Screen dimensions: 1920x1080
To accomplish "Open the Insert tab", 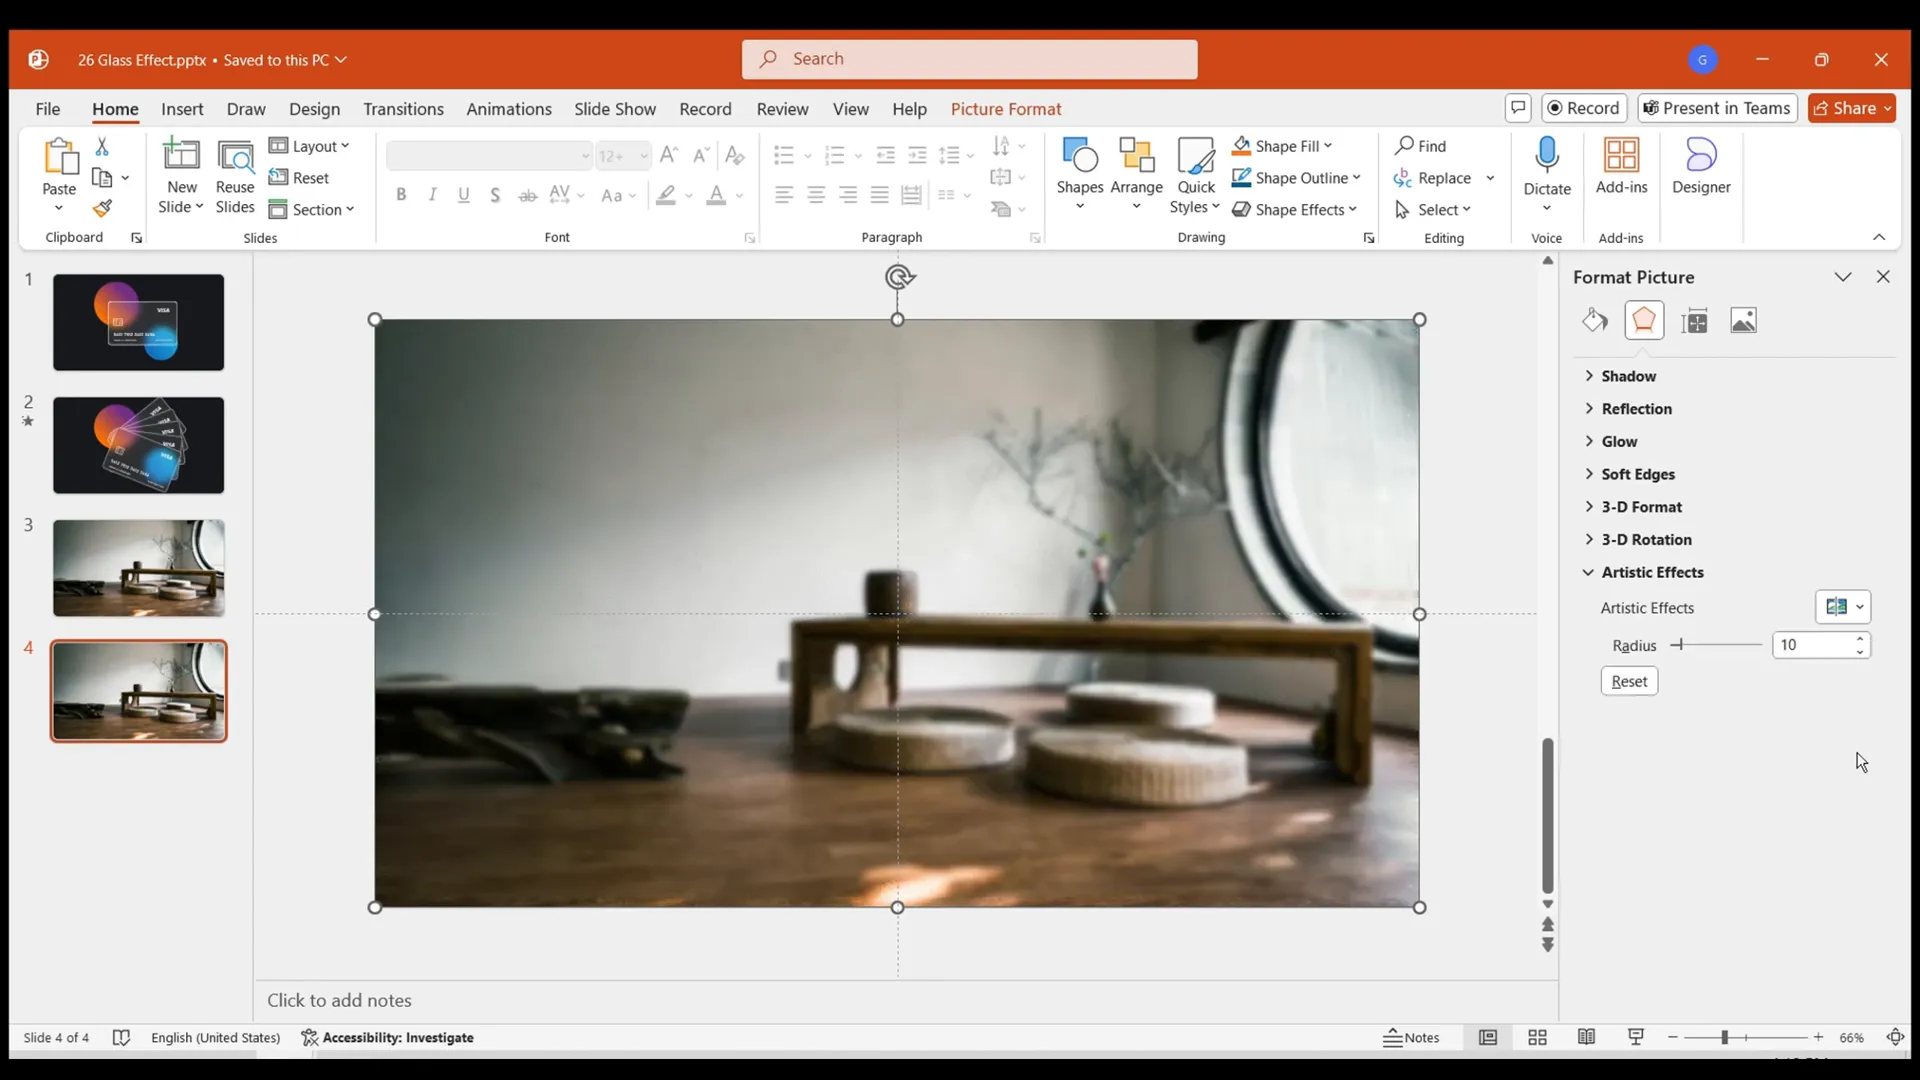I will pyautogui.click(x=182, y=109).
